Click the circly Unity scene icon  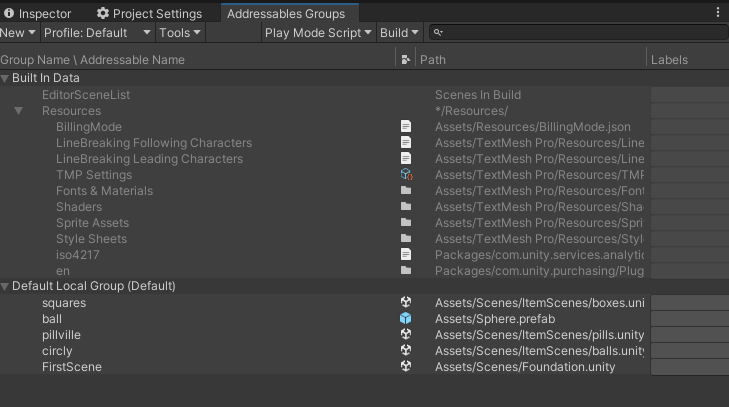(x=406, y=350)
